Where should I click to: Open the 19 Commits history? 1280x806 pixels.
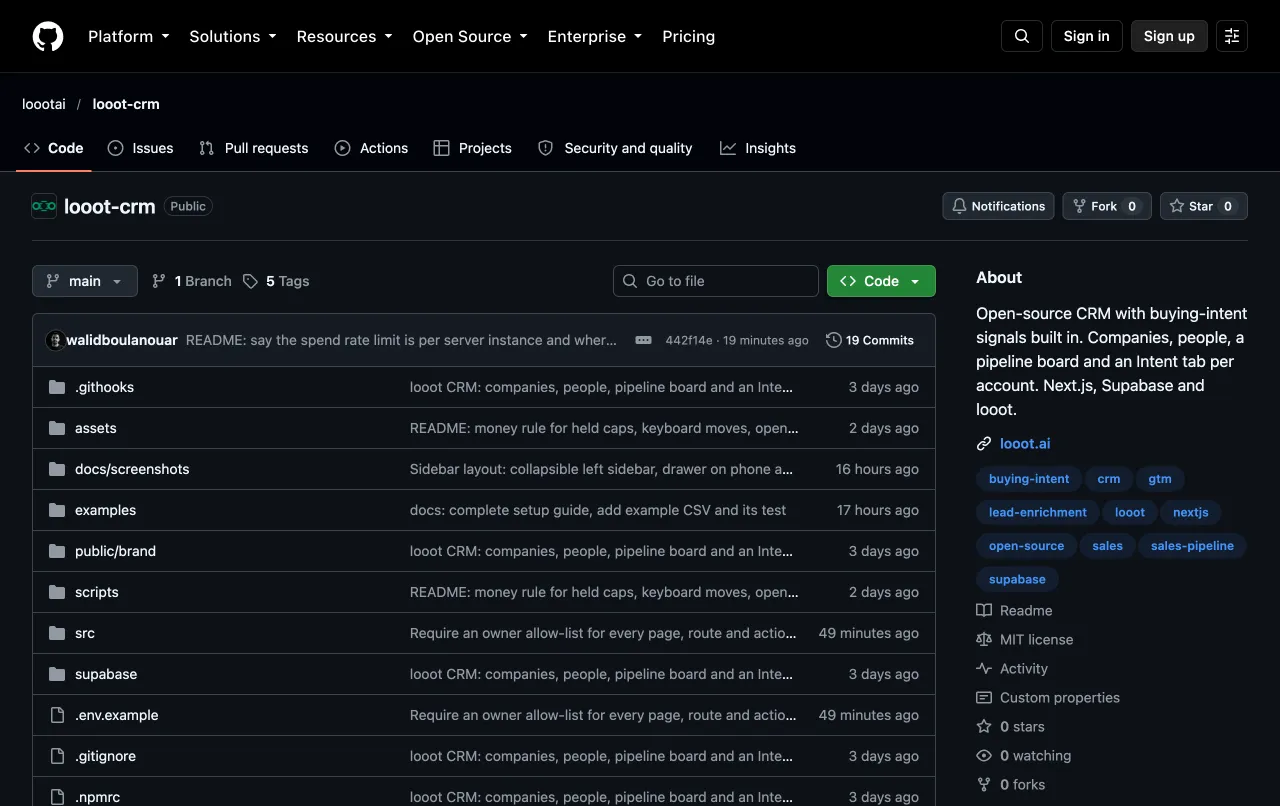tap(870, 340)
